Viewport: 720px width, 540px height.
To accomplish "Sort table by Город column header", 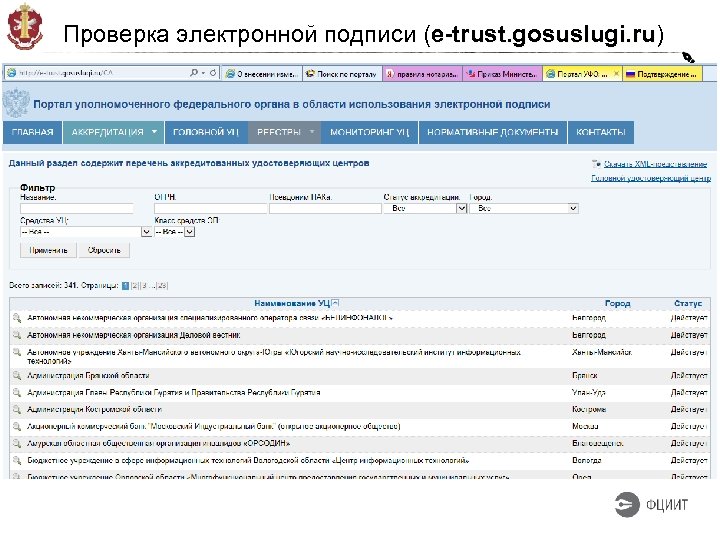I will [617, 304].
